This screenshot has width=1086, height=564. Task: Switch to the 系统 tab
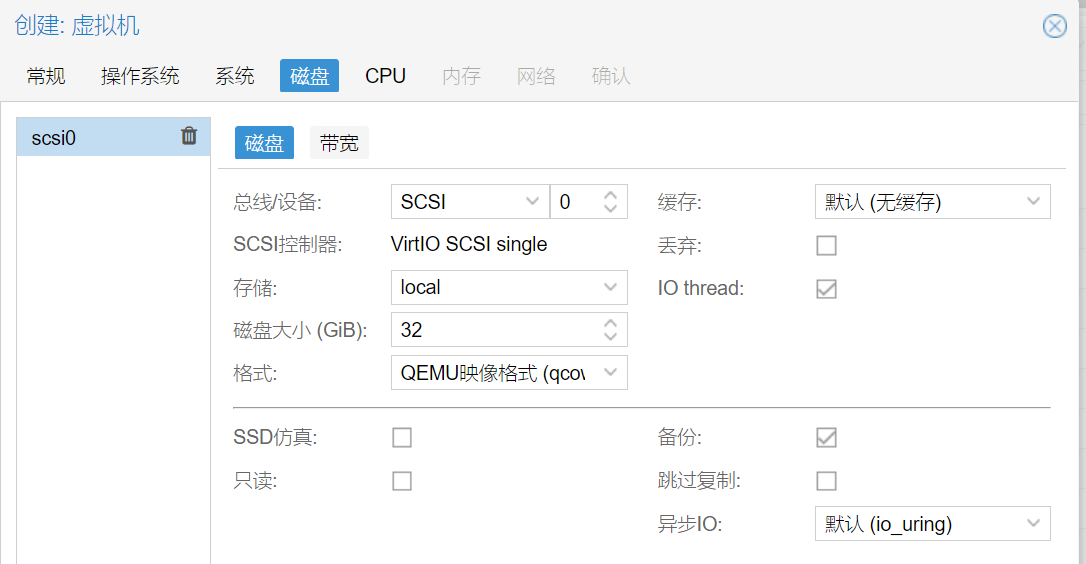point(234,76)
